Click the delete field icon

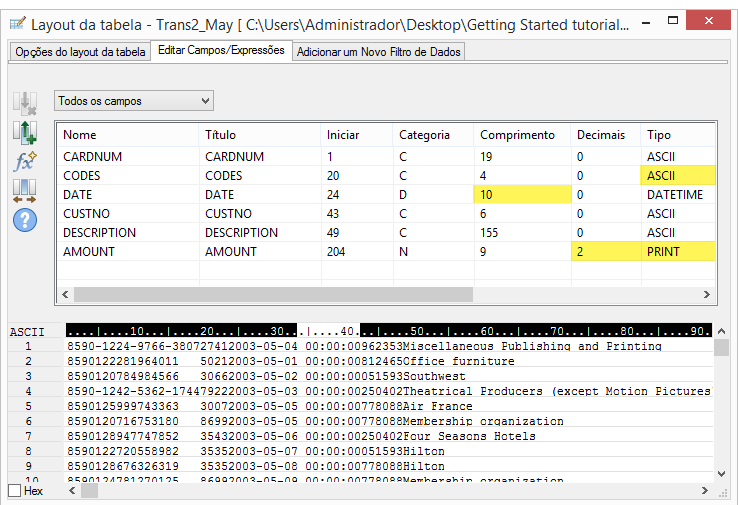click(x=24, y=102)
